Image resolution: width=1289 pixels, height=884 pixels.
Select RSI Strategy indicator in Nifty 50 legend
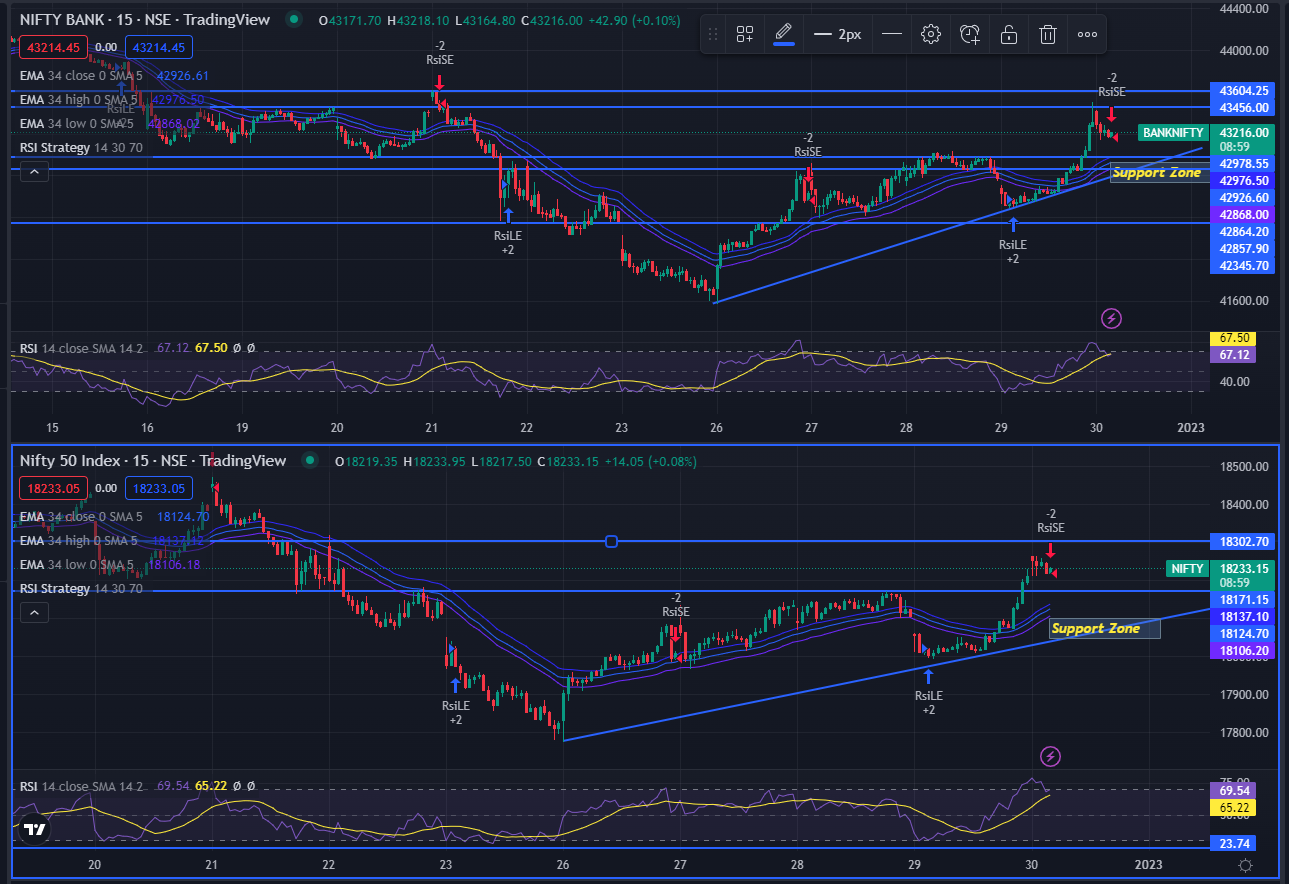(81, 588)
